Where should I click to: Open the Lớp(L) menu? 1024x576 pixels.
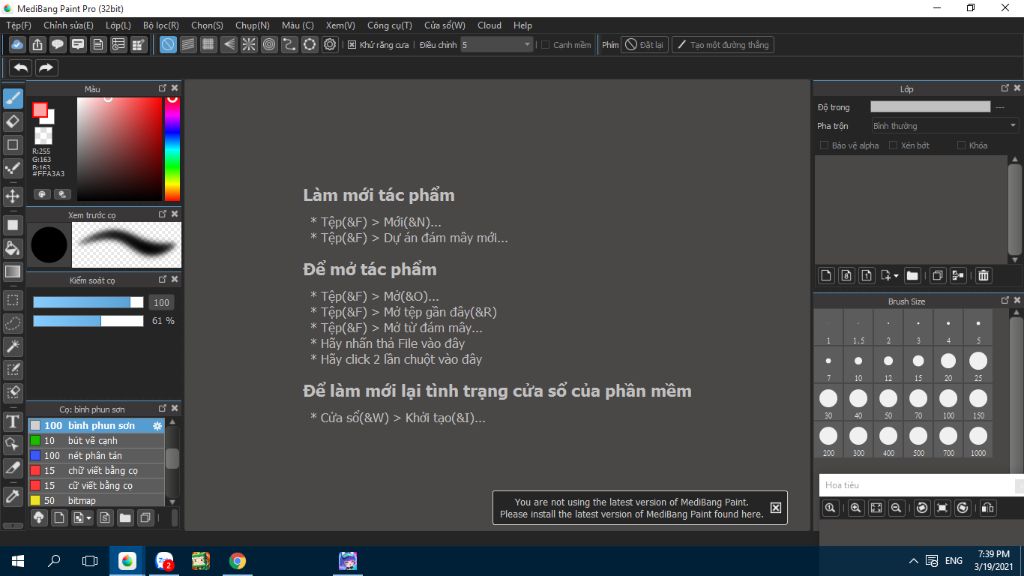point(118,25)
